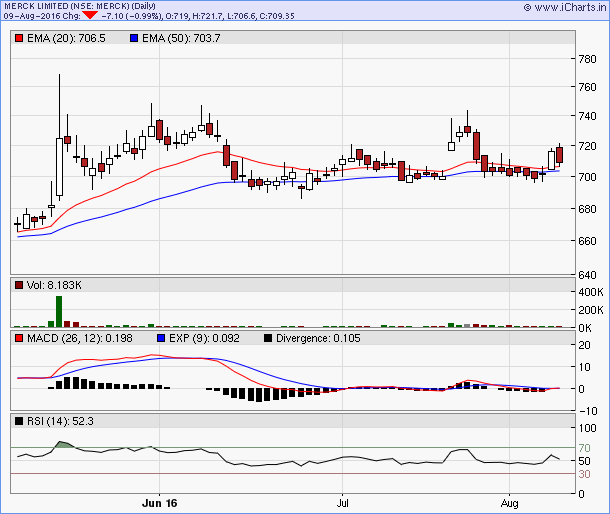Click the black Divergence legend swatch
The width and height of the screenshot is (610, 514).
click(x=268, y=338)
